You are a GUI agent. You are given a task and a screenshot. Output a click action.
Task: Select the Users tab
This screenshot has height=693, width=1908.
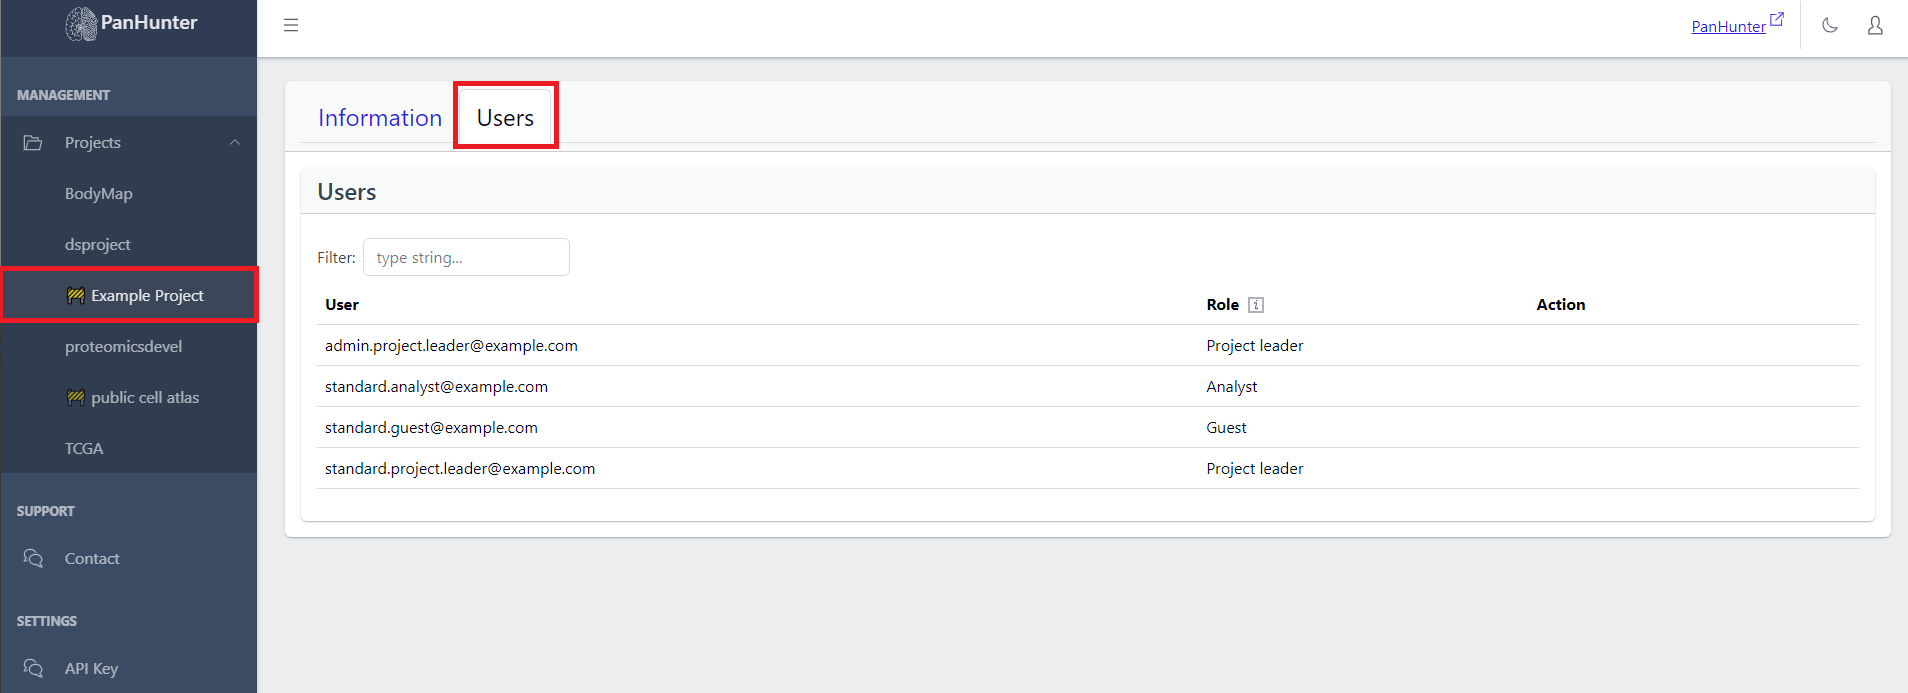tap(505, 118)
